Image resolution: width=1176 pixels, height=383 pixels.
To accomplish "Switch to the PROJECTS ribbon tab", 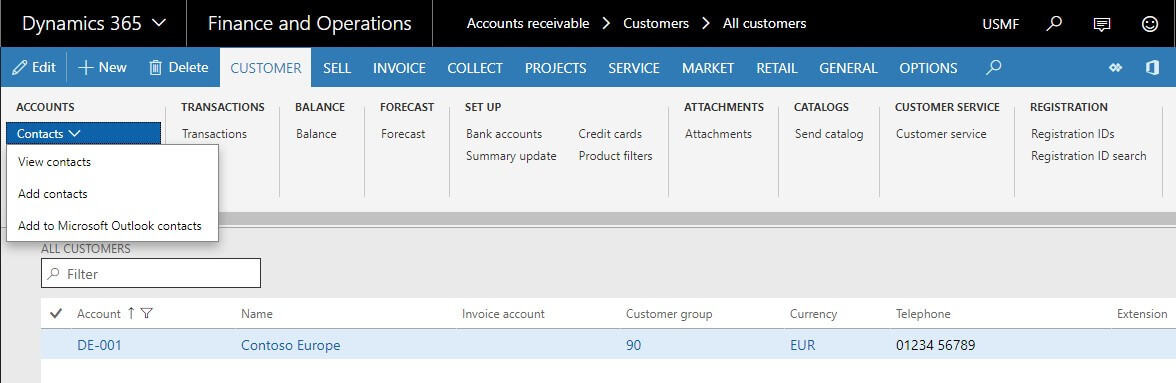I will click(x=555, y=68).
